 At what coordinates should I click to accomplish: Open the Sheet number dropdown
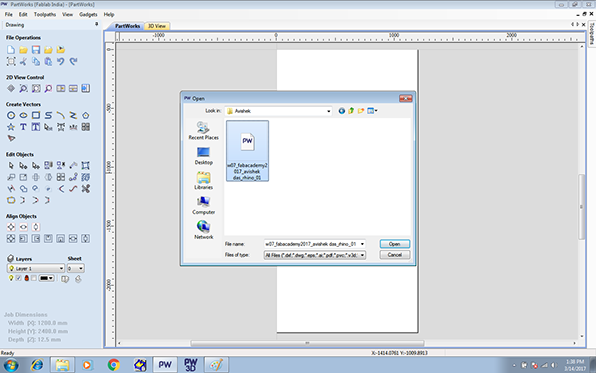pyautogui.click(x=75, y=268)
